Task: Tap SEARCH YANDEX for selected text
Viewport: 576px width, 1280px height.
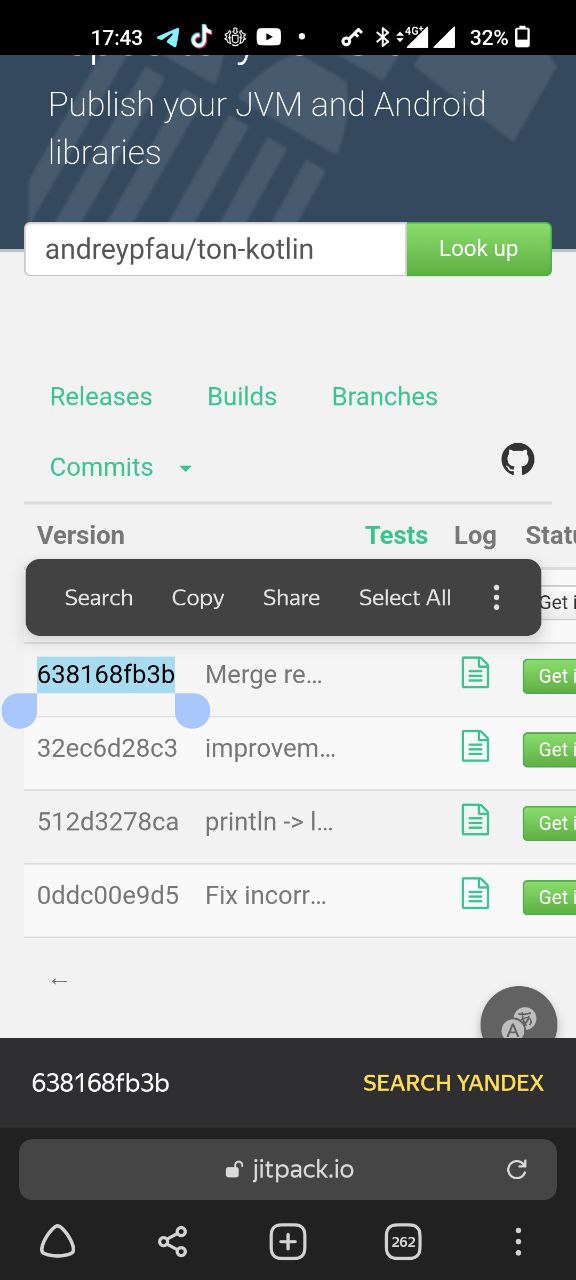Action: tap(453, 1083)
